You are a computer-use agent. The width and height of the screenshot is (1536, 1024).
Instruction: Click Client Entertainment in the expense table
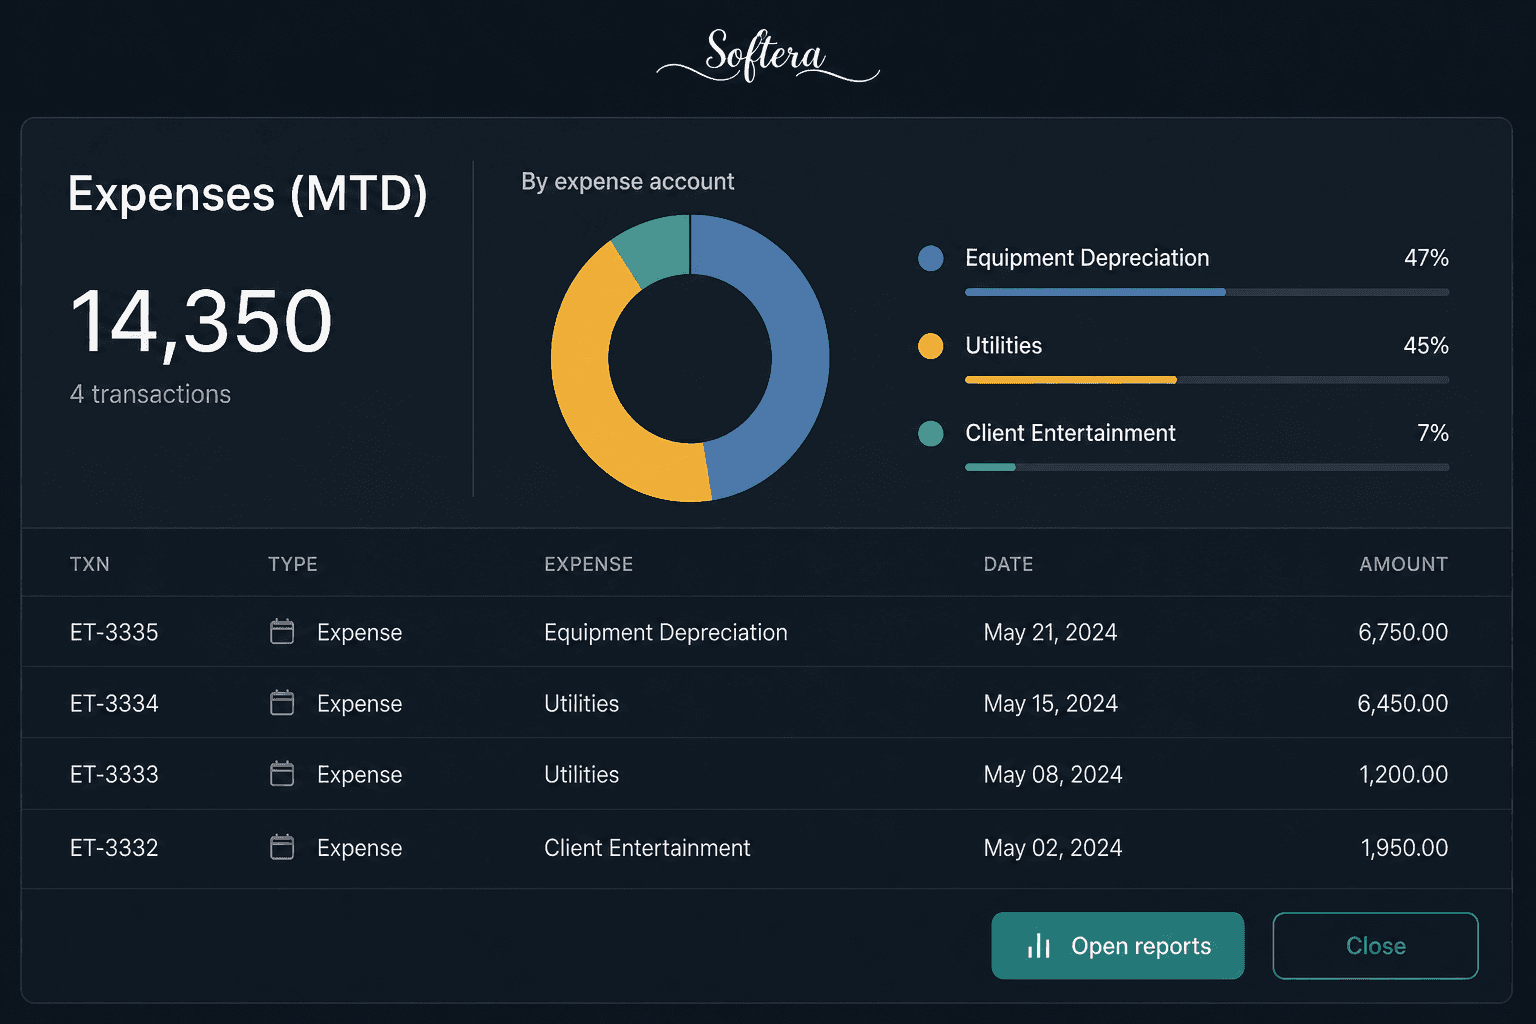647,847
